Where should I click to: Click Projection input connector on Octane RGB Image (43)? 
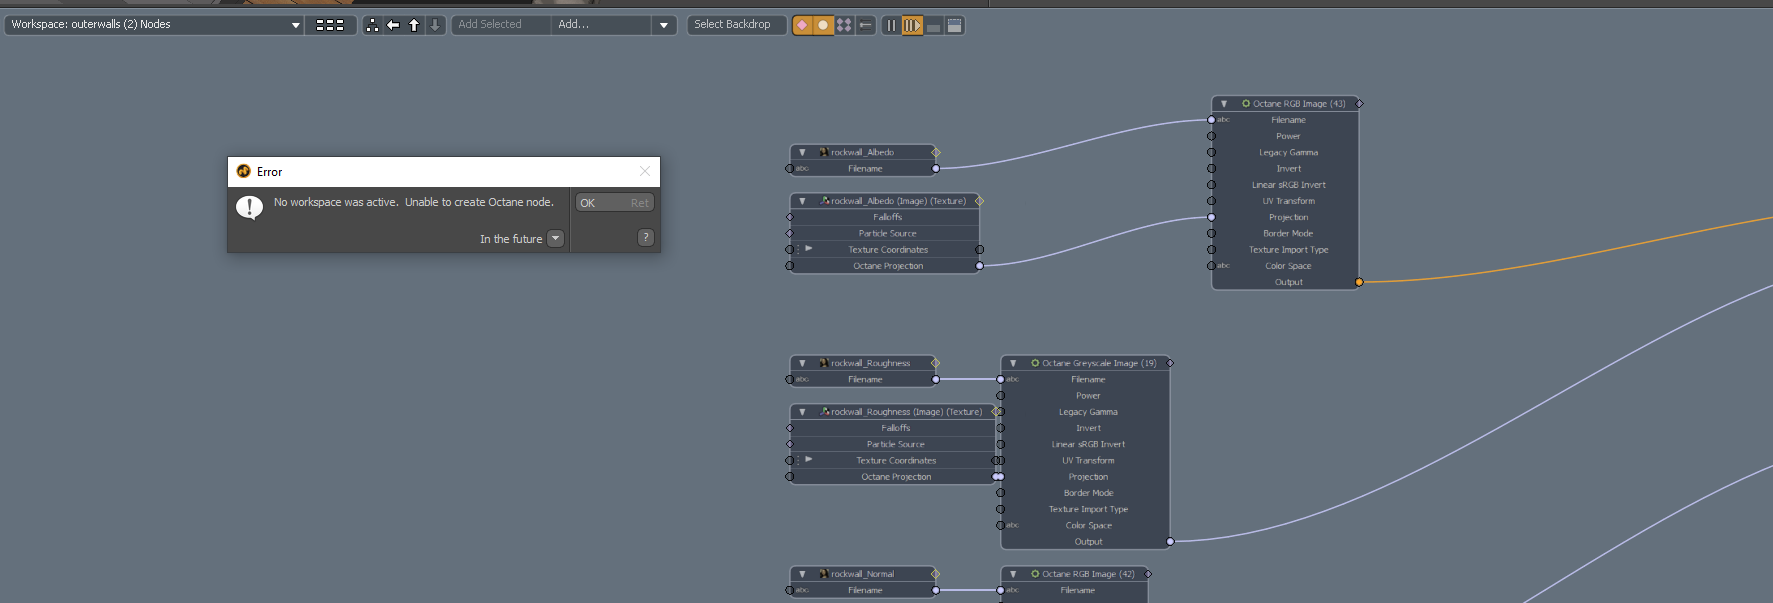click(1212, 217)
